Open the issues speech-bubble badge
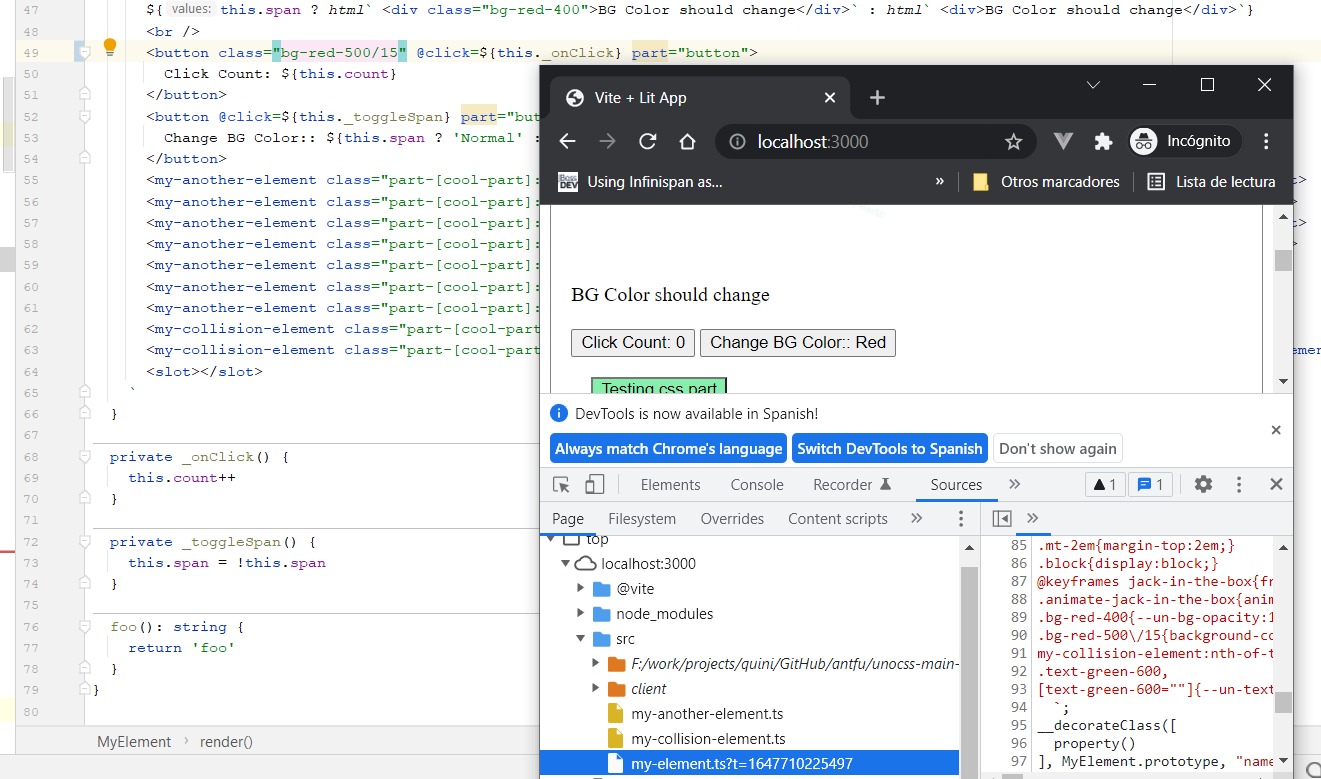The width and height of the screenshot is (1321, 779). [1150, 484]
